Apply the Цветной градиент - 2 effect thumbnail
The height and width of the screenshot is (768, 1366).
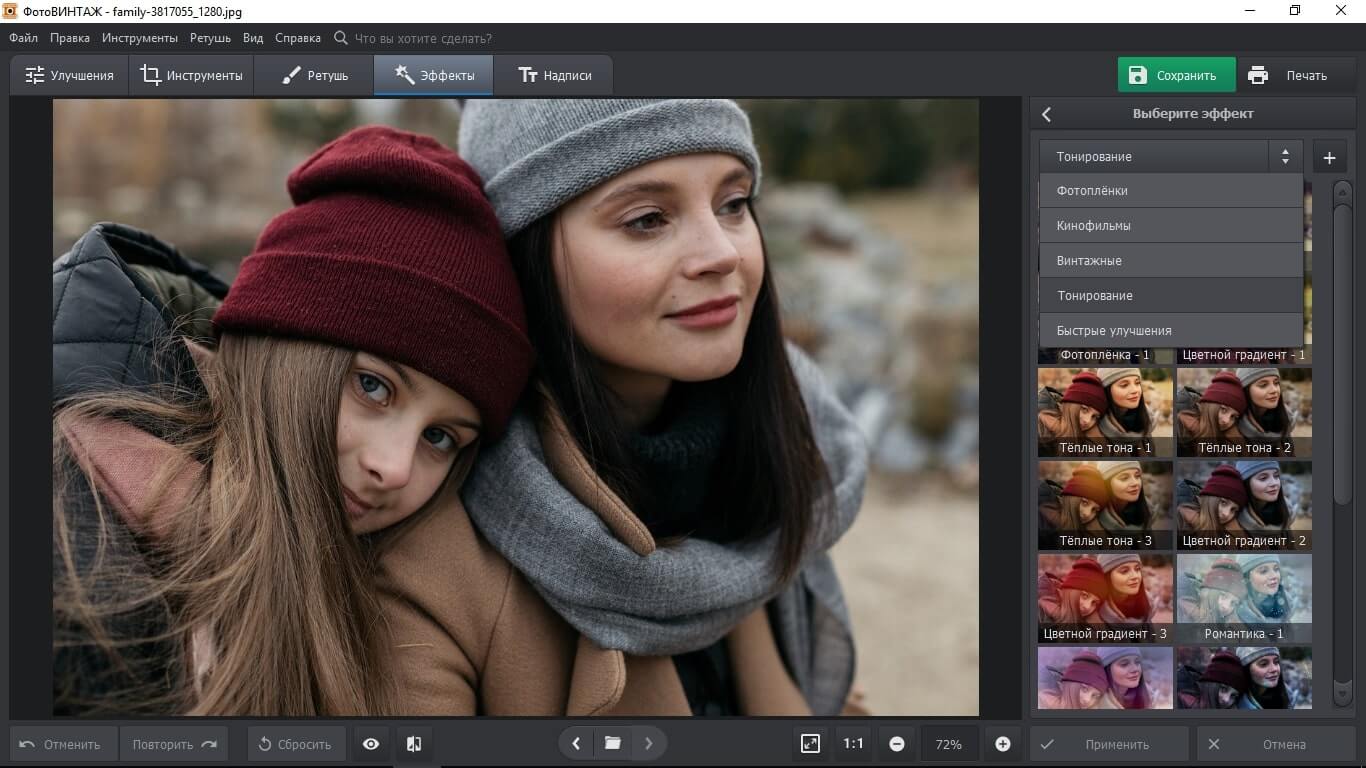(1244, 505)
